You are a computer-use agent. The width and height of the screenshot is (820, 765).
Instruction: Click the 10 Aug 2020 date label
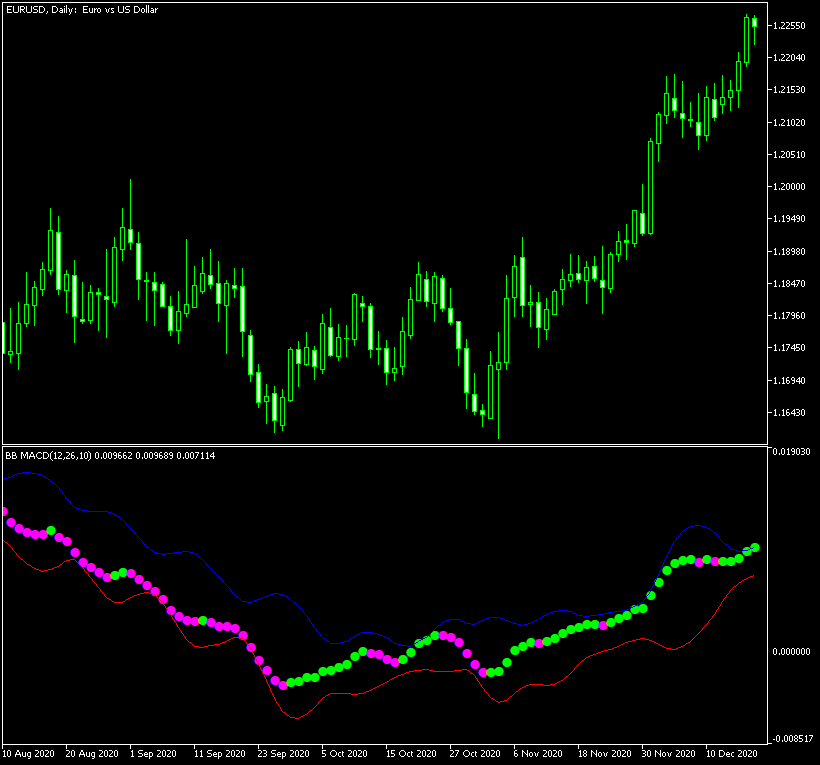pyautogui.click(x=29, y=753)
